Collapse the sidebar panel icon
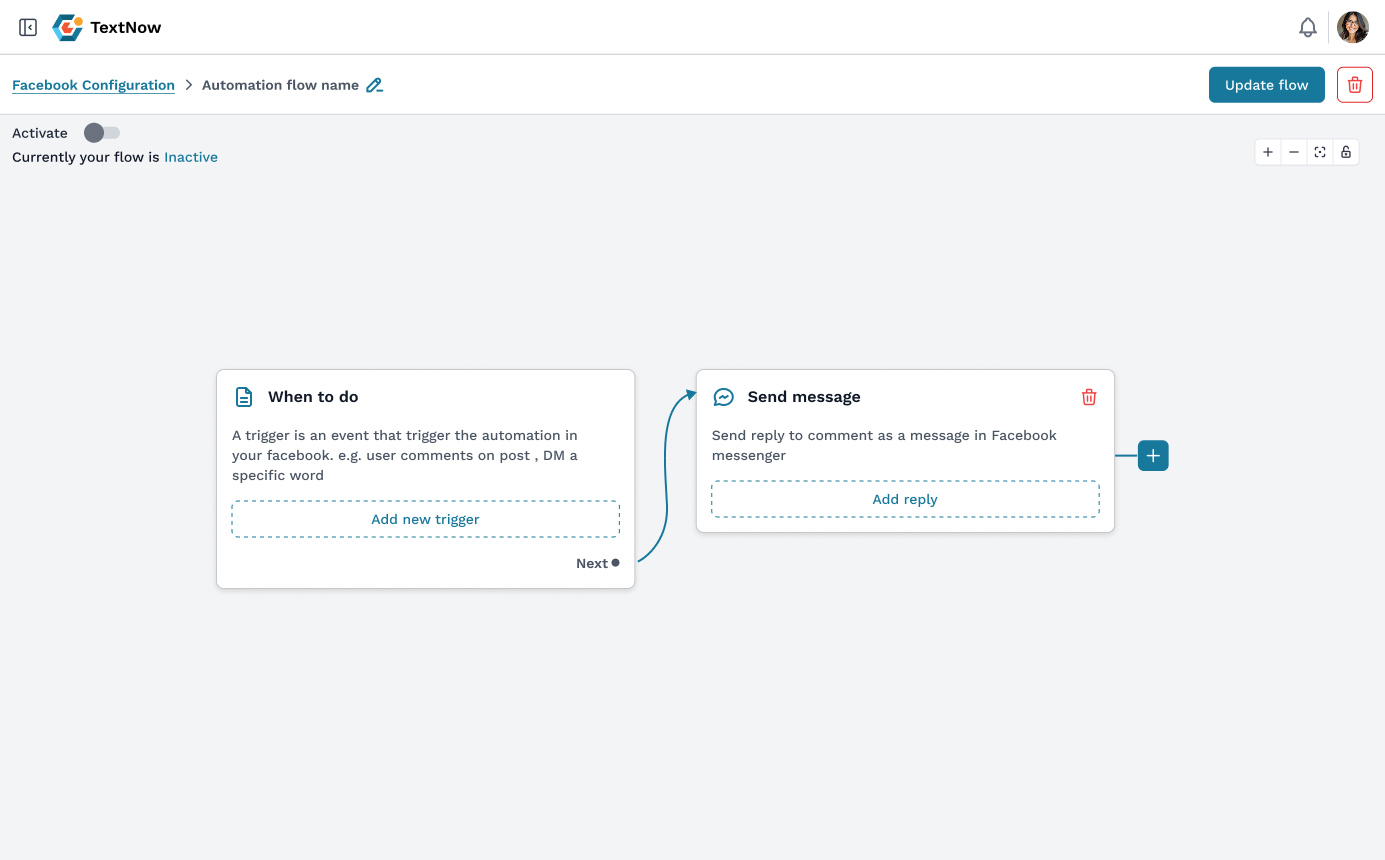Image resolution: width=1385 pixels, height=860 pixels. coord(28,28)
